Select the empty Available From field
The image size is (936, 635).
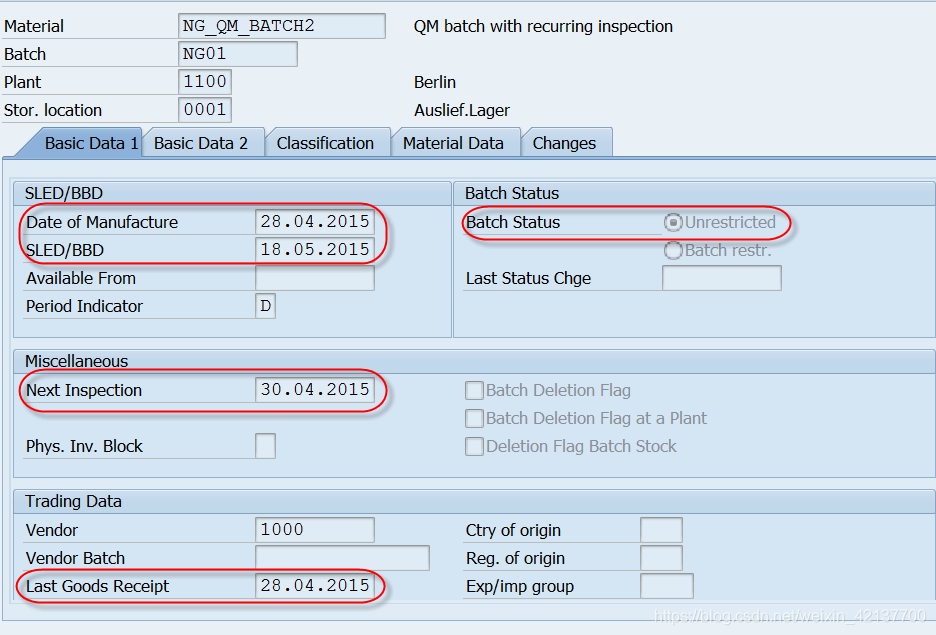[316, 278]
